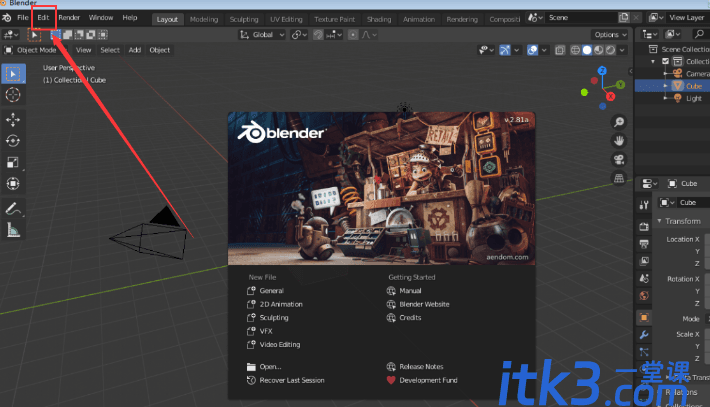
Task: Click the blue Z axis gizmo ball
Action: [602, 71]
